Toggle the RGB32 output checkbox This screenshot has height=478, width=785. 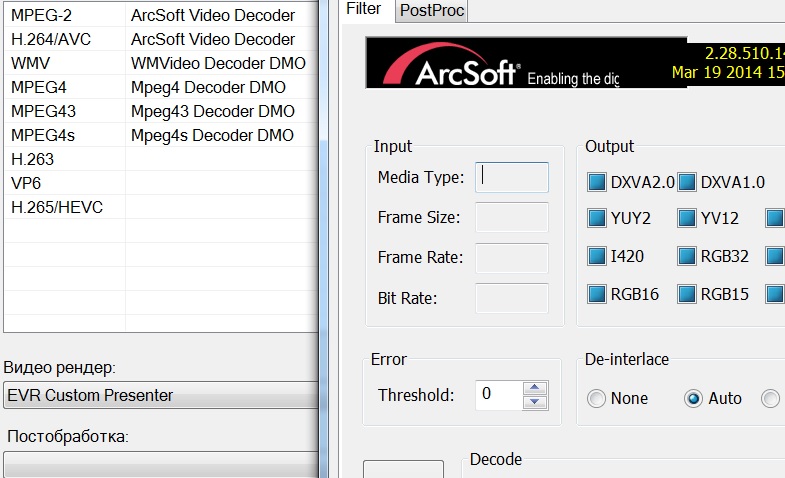click(x=687, y=256)
